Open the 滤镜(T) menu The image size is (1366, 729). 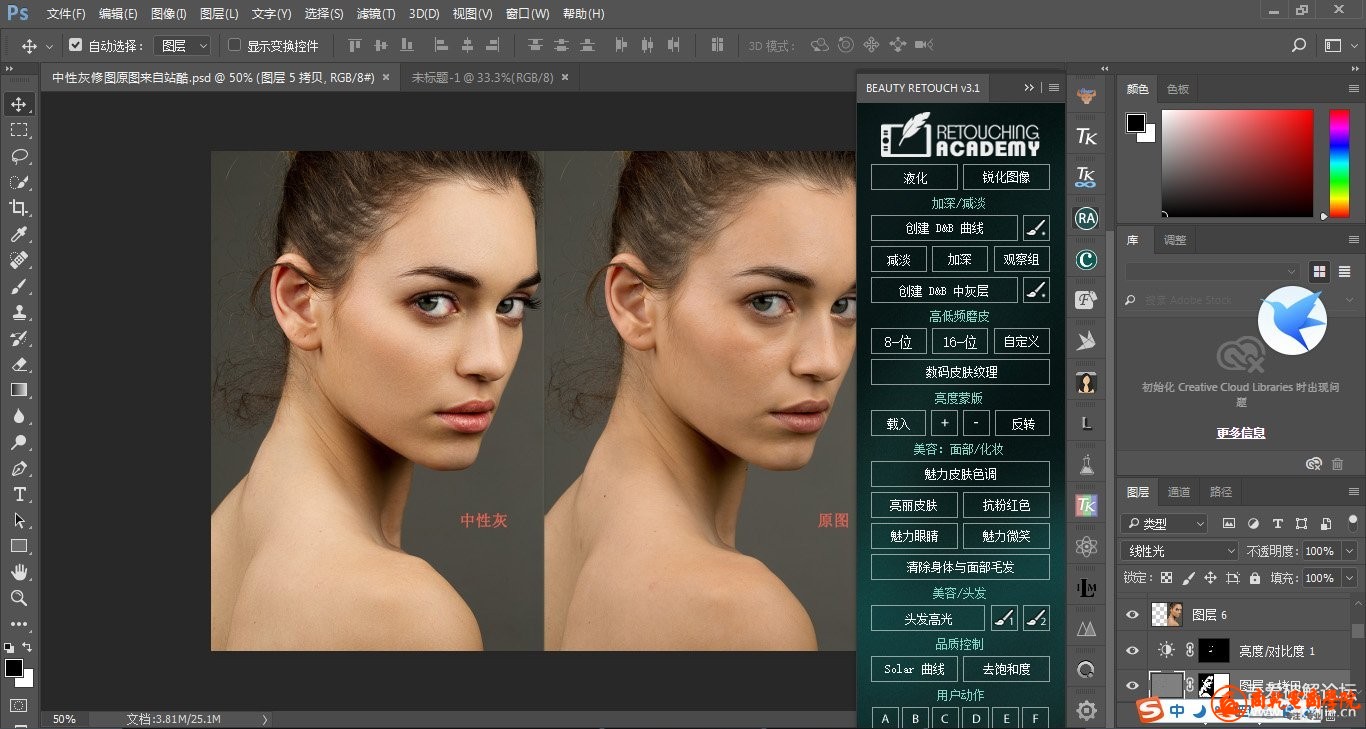click(376, 14)
